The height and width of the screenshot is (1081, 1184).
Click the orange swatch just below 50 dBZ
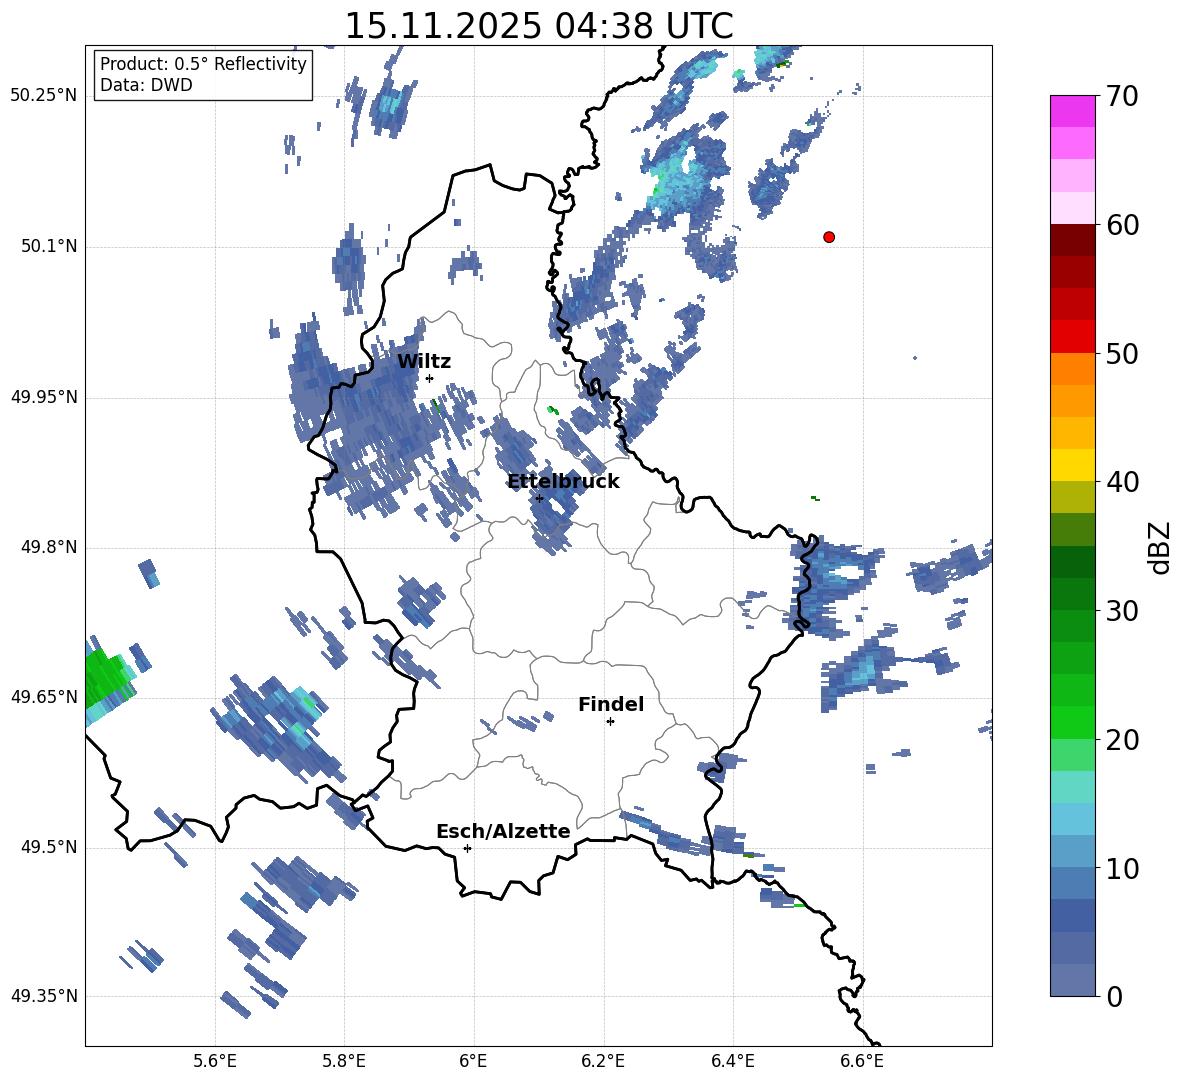pyautogui.click(x=1072, y=369)
